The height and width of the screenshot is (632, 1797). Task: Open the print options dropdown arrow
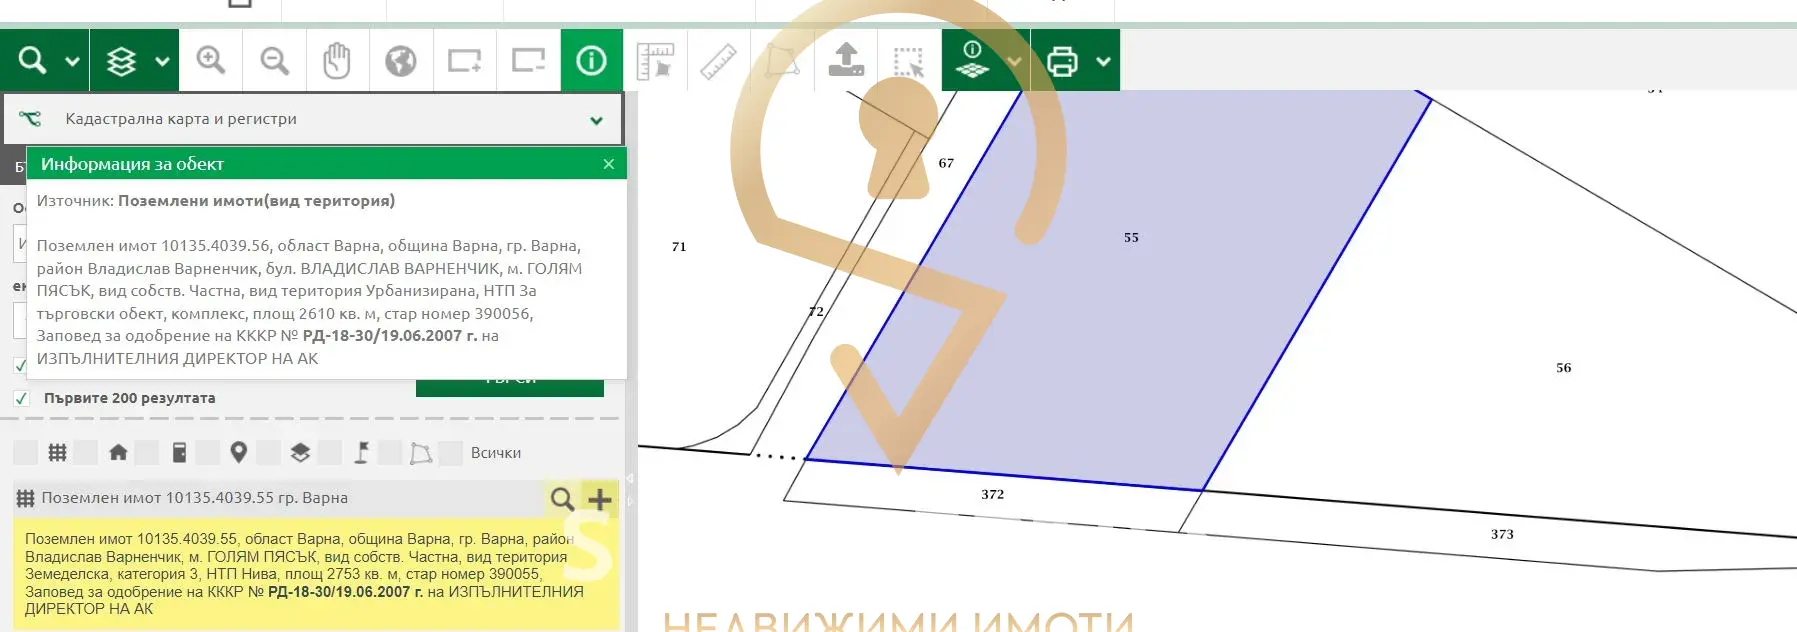(x=1103, y=61)
